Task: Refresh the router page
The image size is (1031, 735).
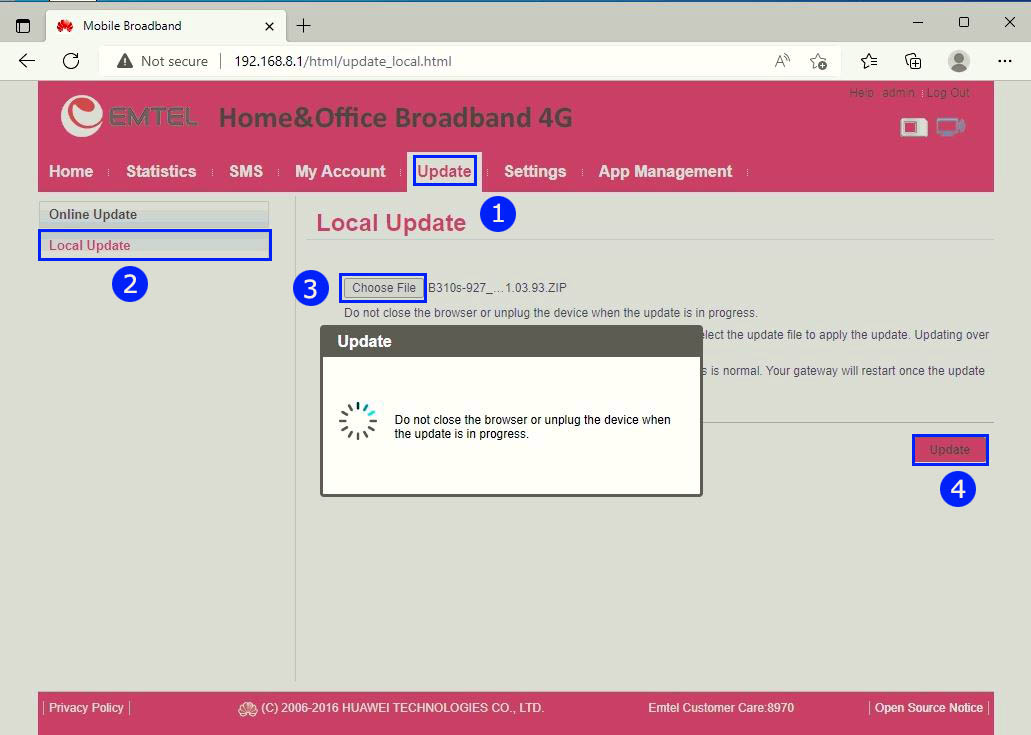Action: point(71,61)
